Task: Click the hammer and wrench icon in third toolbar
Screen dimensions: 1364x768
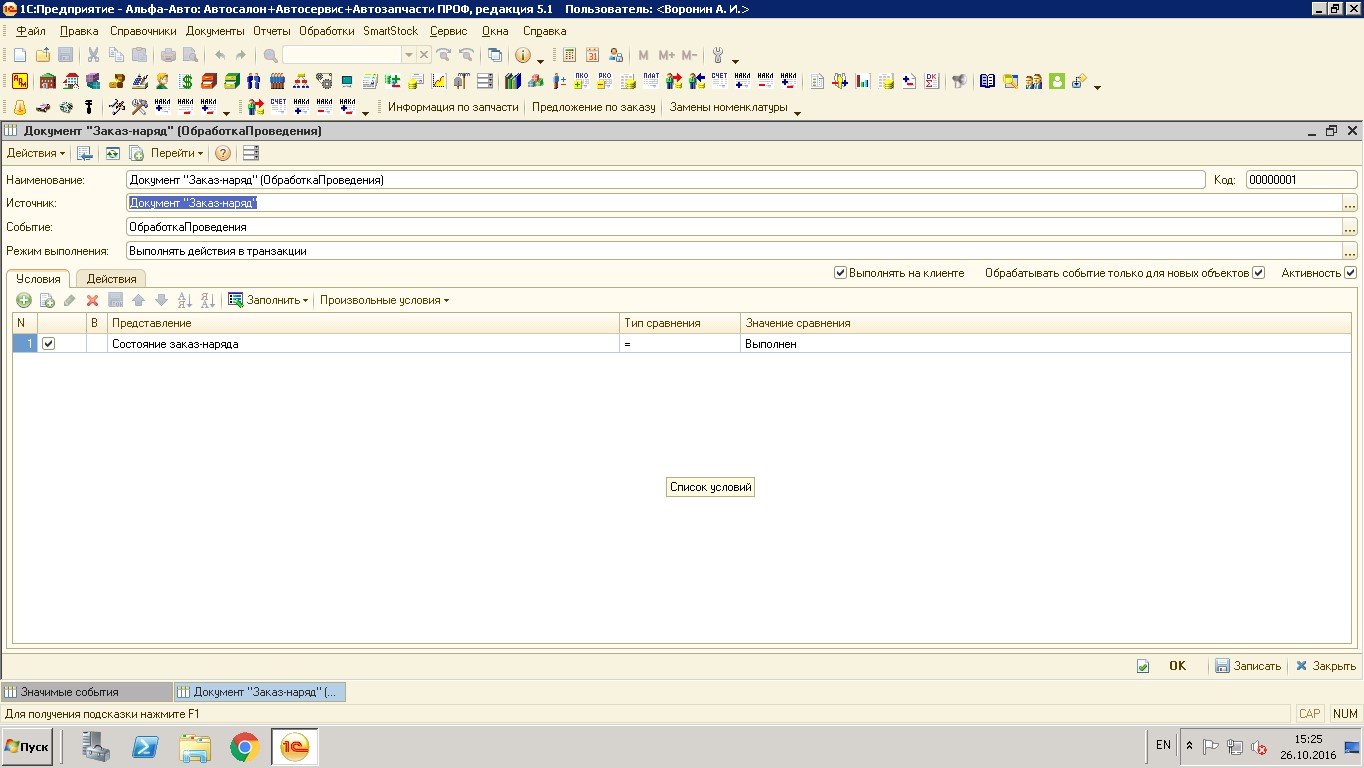Action: (x=140, y=107)
